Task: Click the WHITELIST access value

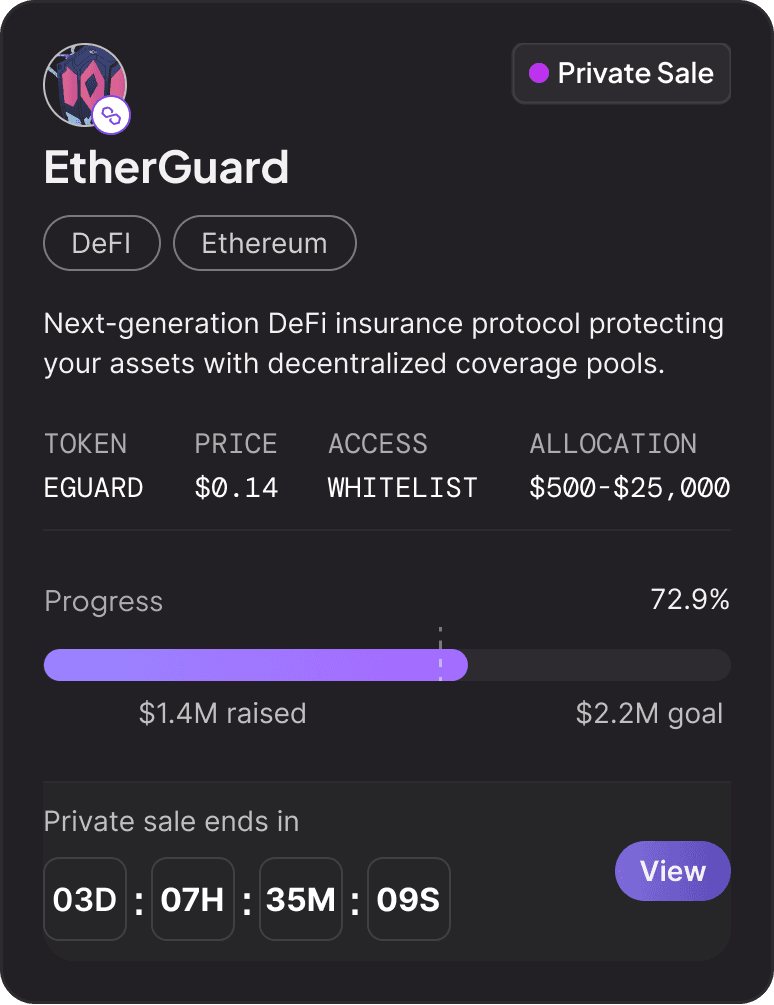Action: click(403, 488)
